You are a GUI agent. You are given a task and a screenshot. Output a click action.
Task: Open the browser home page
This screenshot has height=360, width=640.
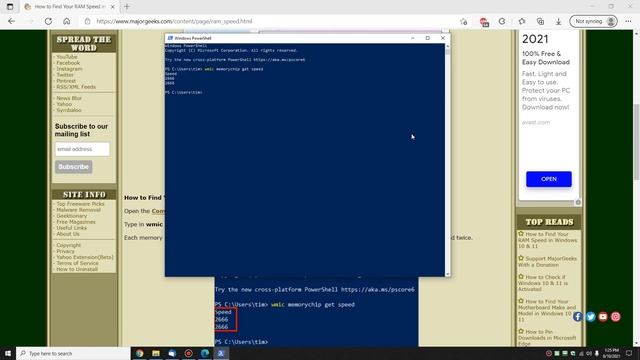(x=67, y=21)
